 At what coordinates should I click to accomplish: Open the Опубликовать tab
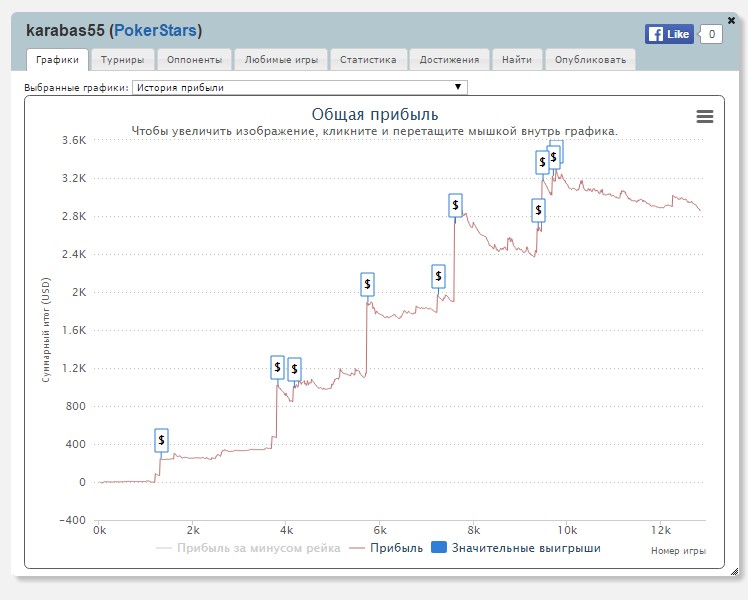click(x=590, y=60)
